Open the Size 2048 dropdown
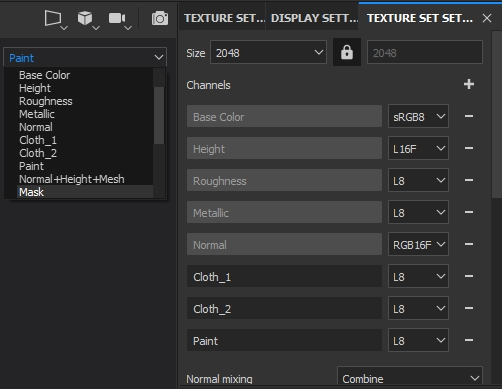 [x=268, y=52]
